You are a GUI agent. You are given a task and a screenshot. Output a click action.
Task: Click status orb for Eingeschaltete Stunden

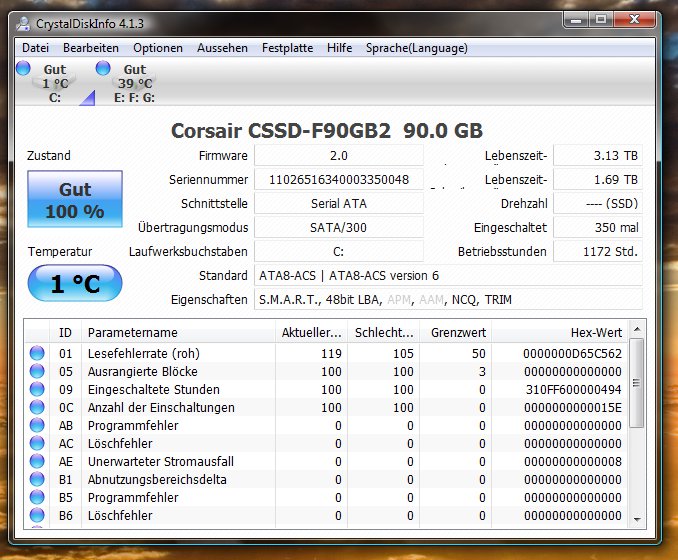pos(37,389)
